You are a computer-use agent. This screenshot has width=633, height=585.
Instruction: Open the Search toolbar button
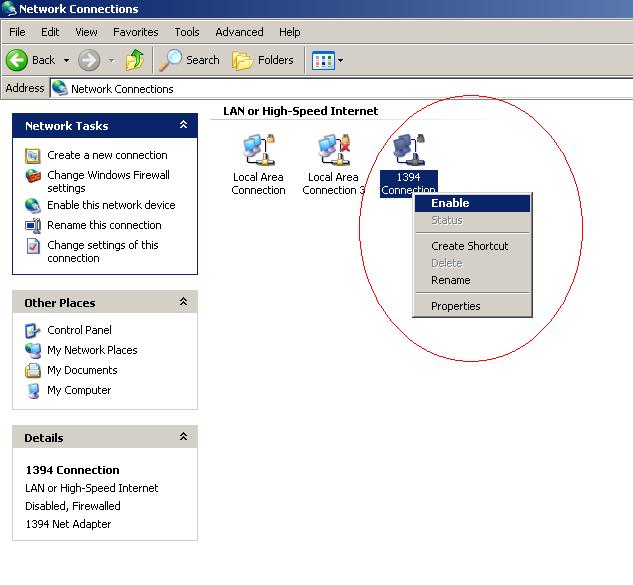pyautogui.click(x=191, y=60)
